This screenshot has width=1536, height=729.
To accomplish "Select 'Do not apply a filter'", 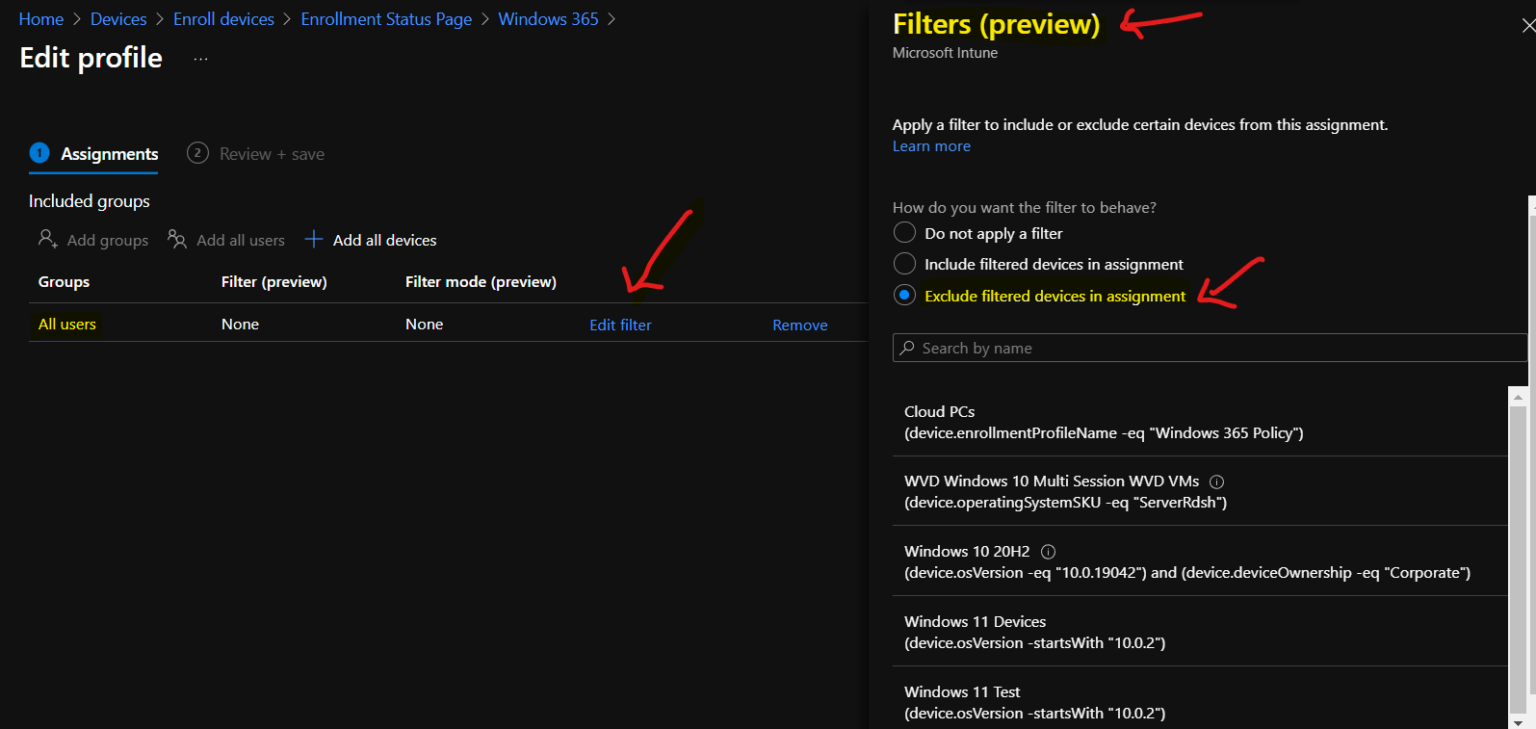I will tap(904, 232).
